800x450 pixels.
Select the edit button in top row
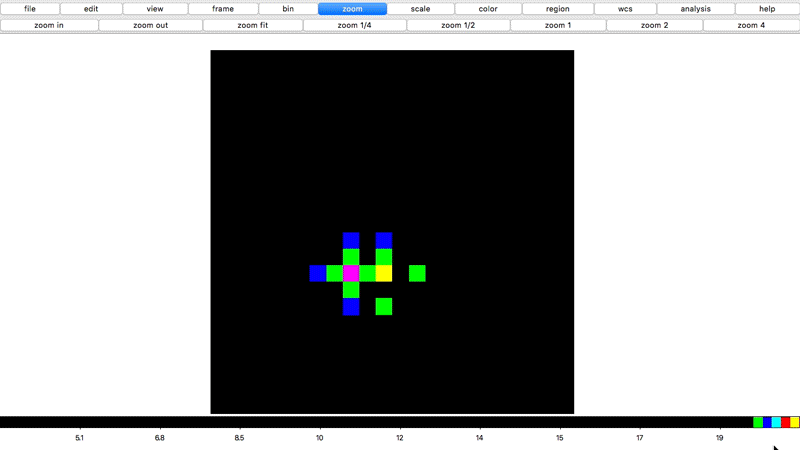click(91, 9)
